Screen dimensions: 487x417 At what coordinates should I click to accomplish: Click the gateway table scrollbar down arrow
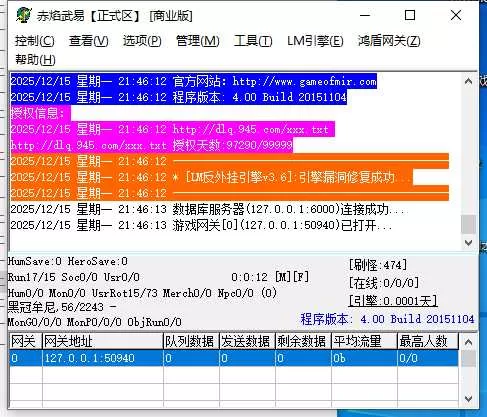tap(468, 398)
